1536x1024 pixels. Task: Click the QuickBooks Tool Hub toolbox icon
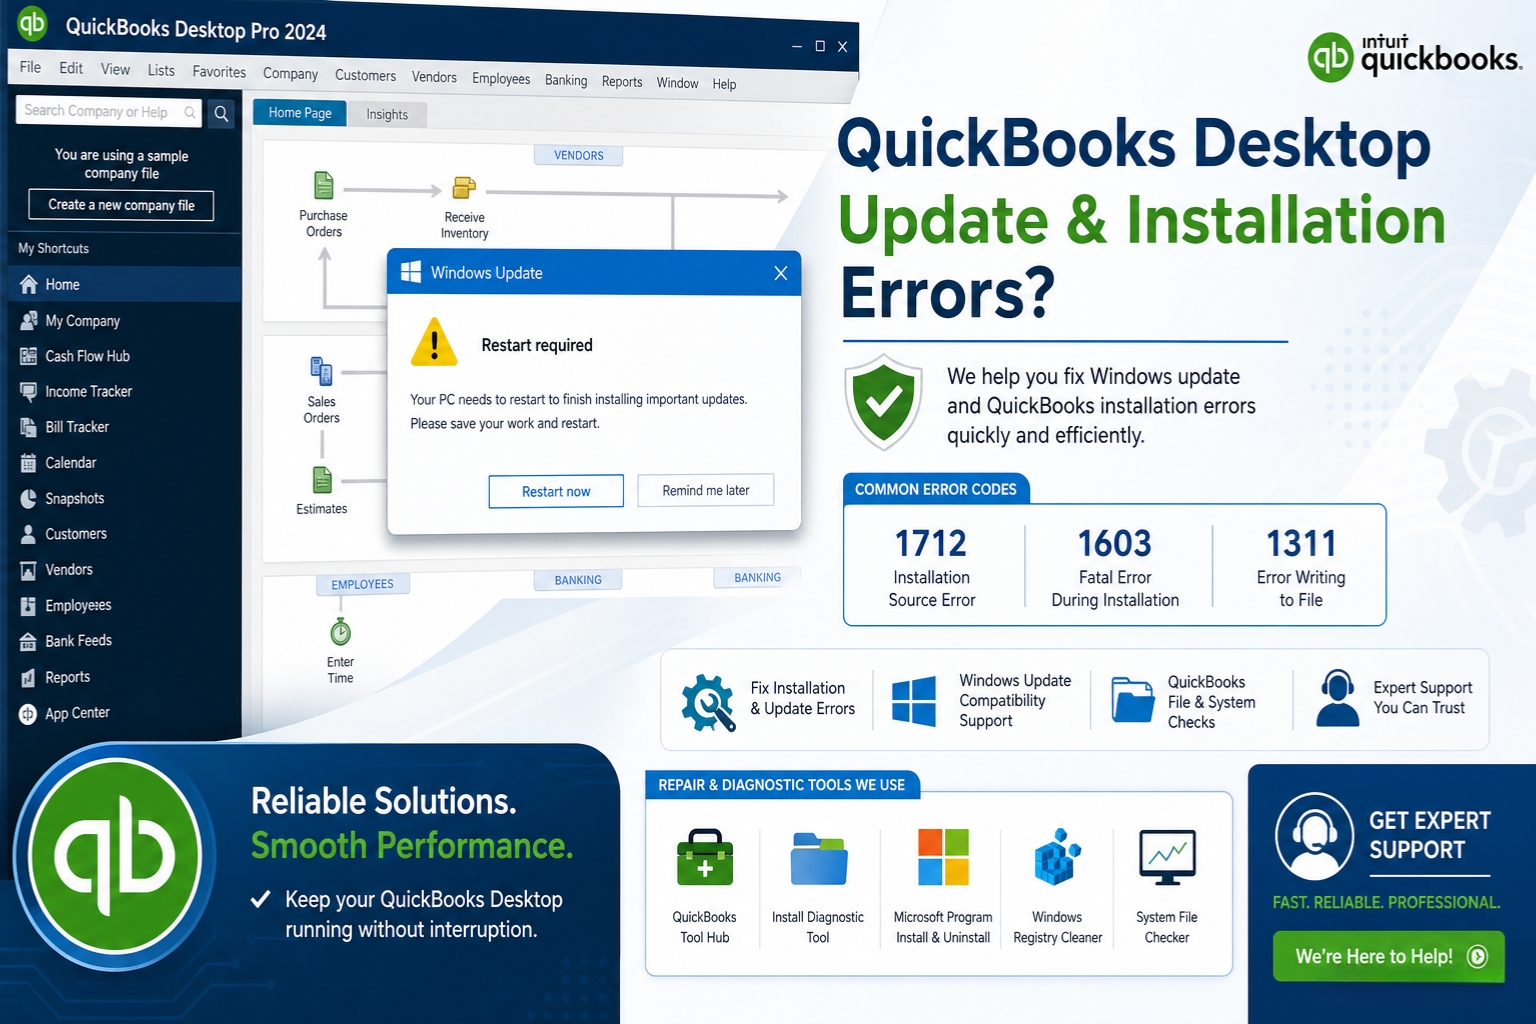click(705, 858)
